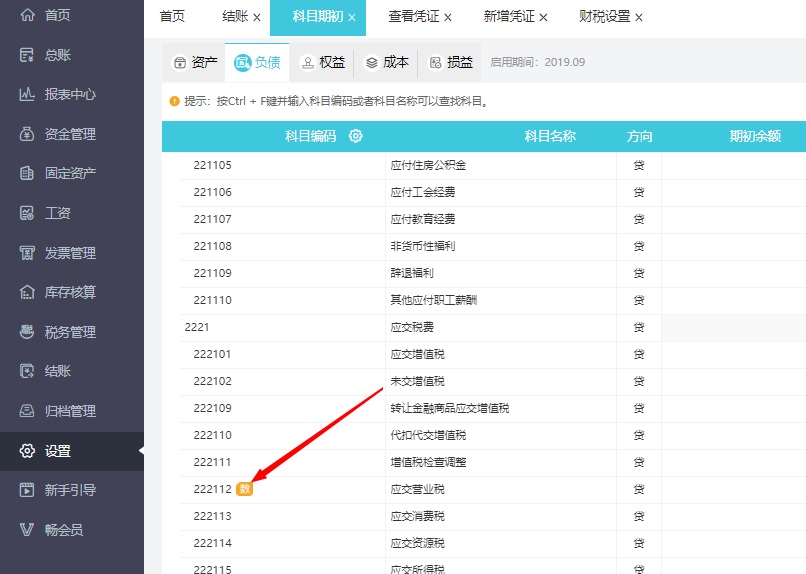The width and height of the screenshot is (806, 574).
Task: Click the 损益 category icon
Action: 435,63
